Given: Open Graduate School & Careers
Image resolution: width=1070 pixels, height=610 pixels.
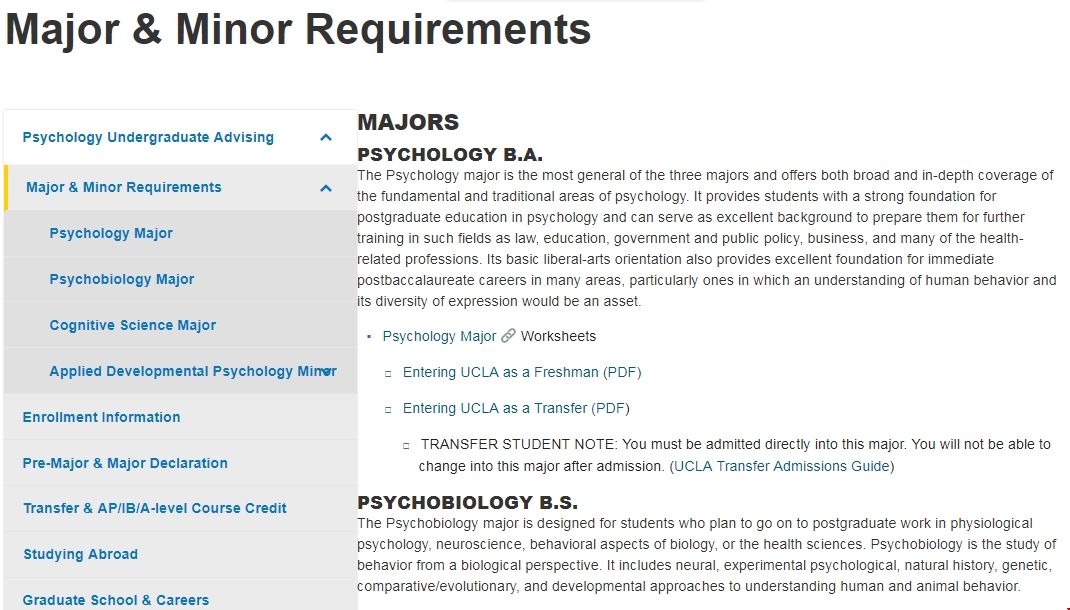Looking at the screenshot, I should [116, 600].
